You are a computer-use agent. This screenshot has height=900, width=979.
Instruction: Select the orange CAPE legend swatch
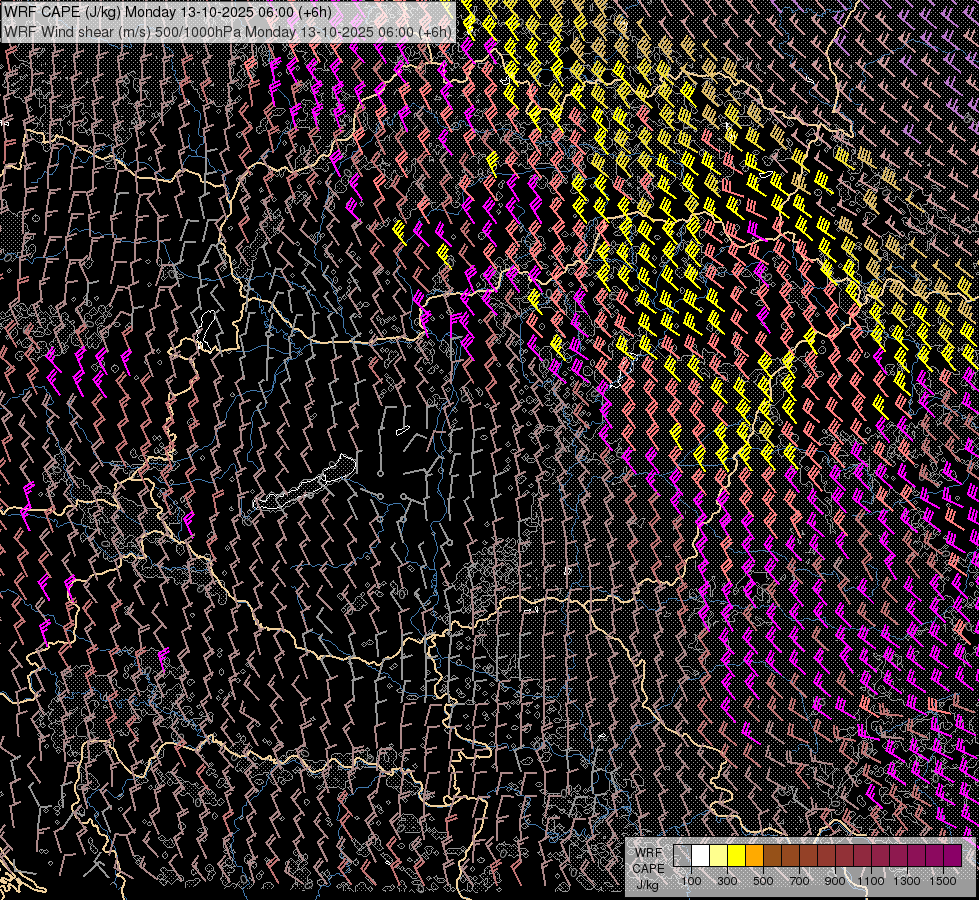click(x=754, y=856)
